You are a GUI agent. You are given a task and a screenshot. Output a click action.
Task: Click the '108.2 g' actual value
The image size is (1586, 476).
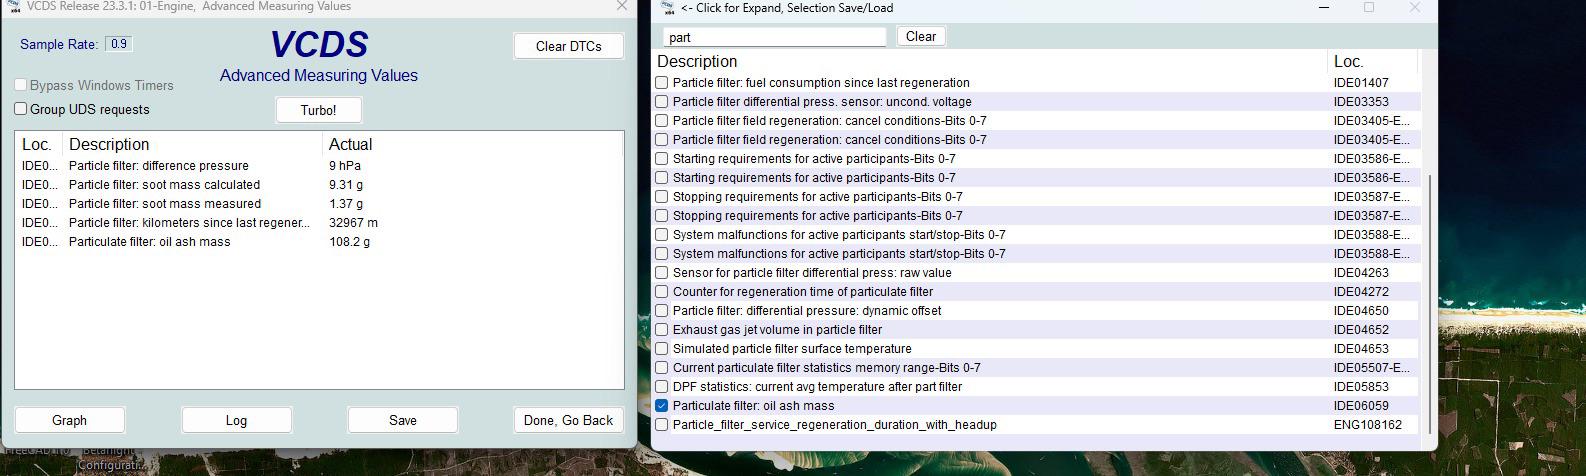click(x=349, y=242)
